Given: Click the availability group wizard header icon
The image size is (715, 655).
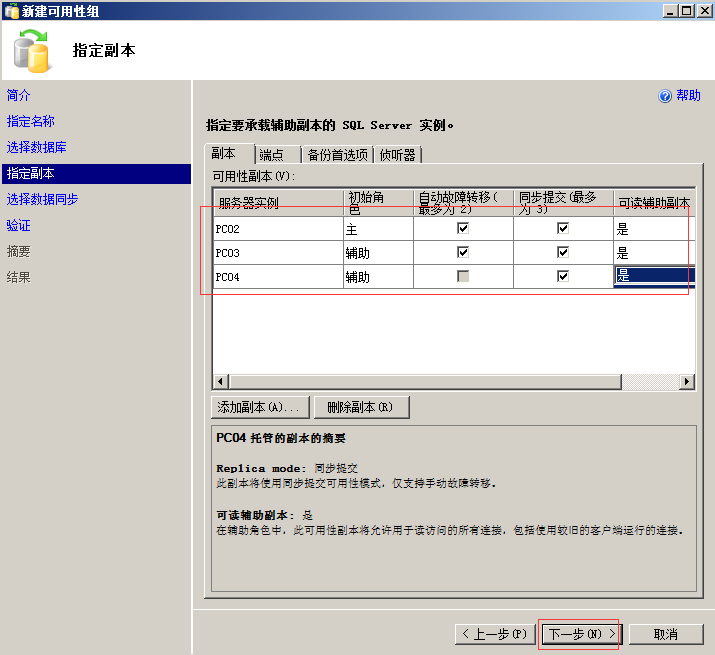Looking at the screenshot, I should [x=31, y=51].
